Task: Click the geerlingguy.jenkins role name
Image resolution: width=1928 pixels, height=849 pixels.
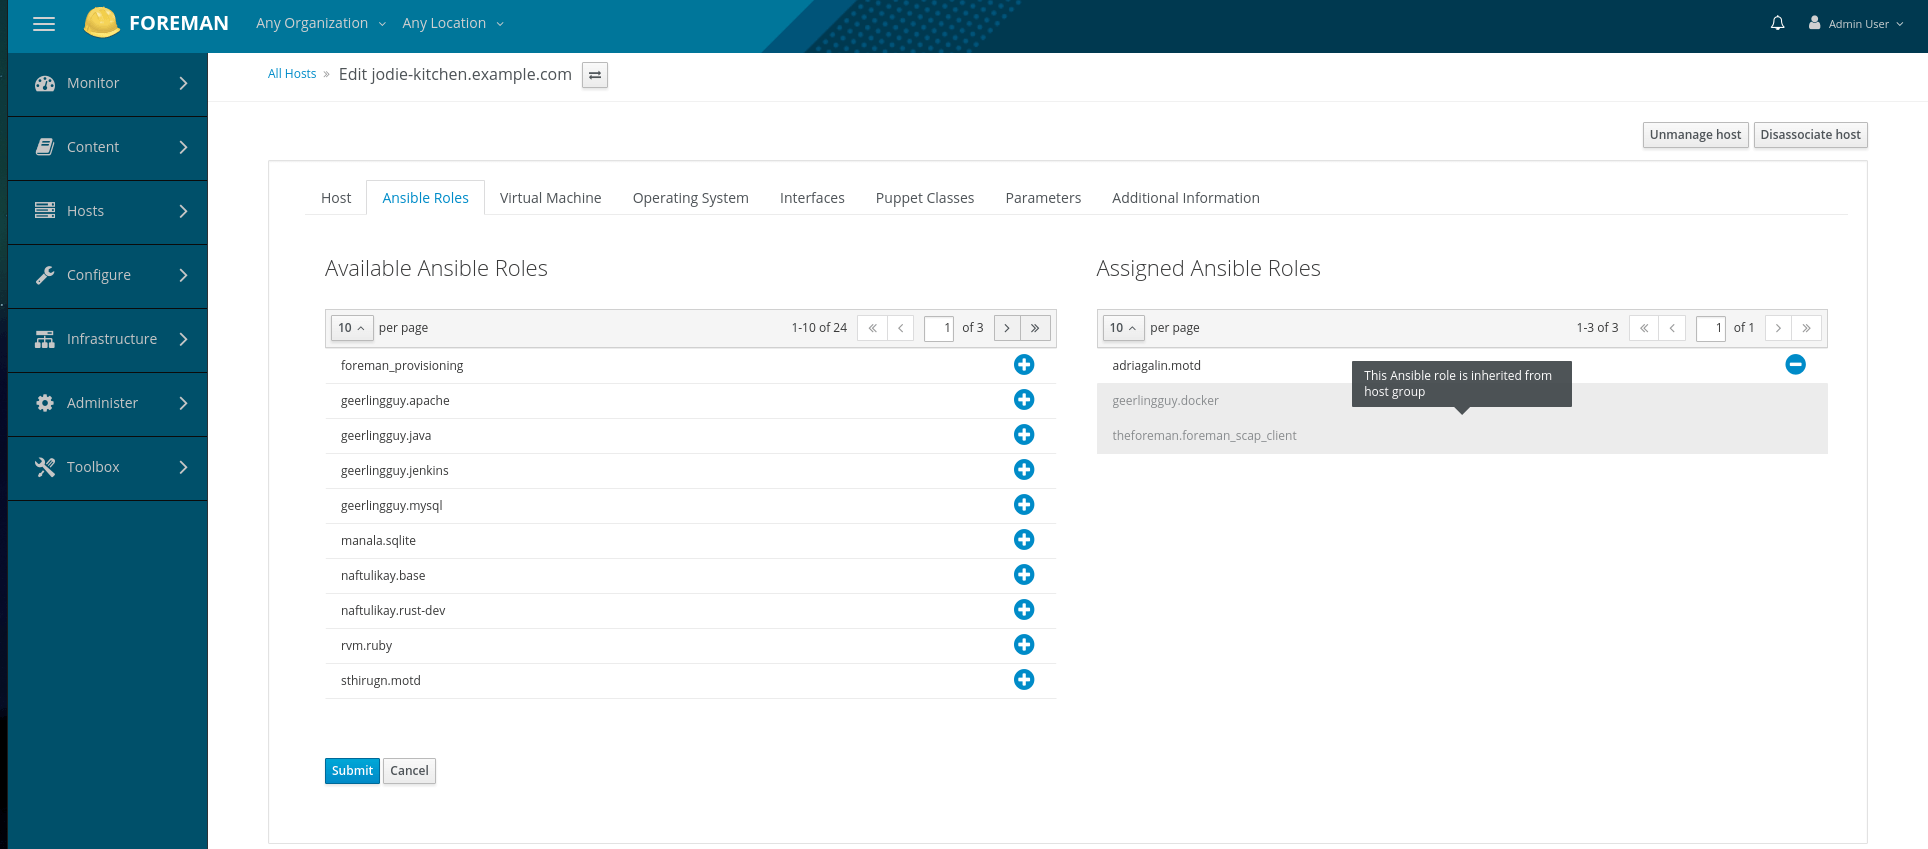Action: [395, 471]
